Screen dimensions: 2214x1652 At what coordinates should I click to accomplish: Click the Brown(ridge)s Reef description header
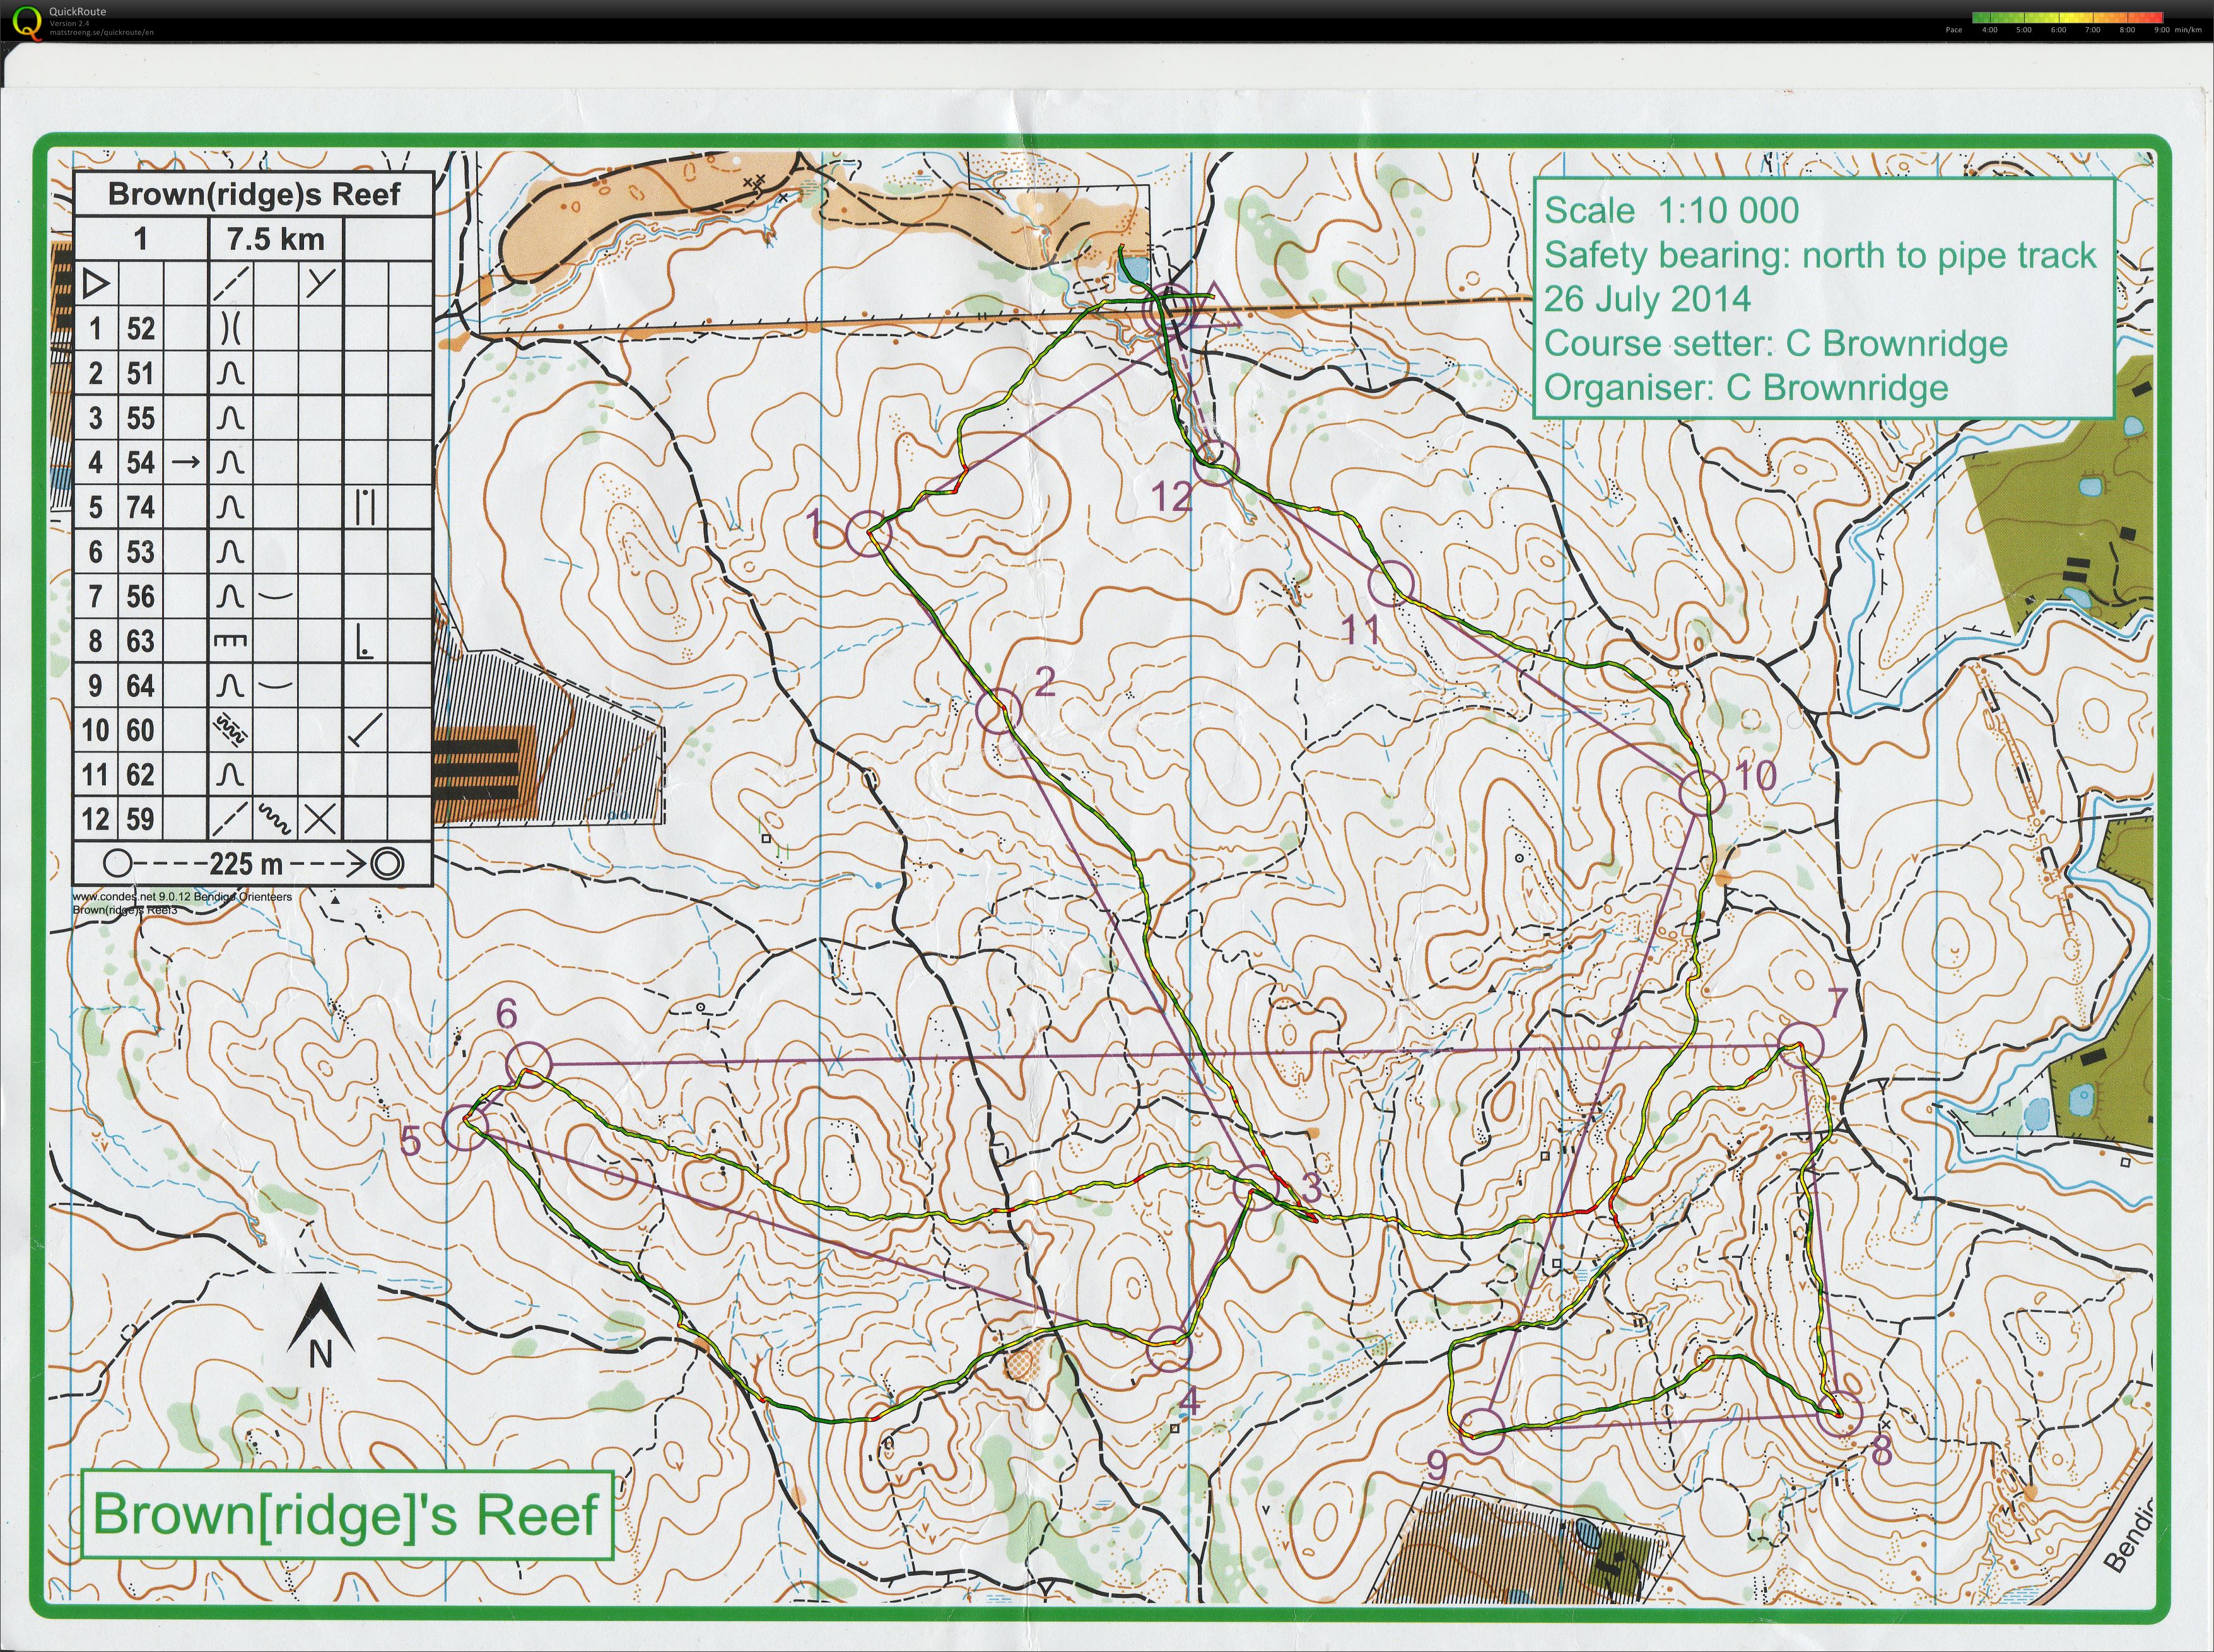point(253,193)
